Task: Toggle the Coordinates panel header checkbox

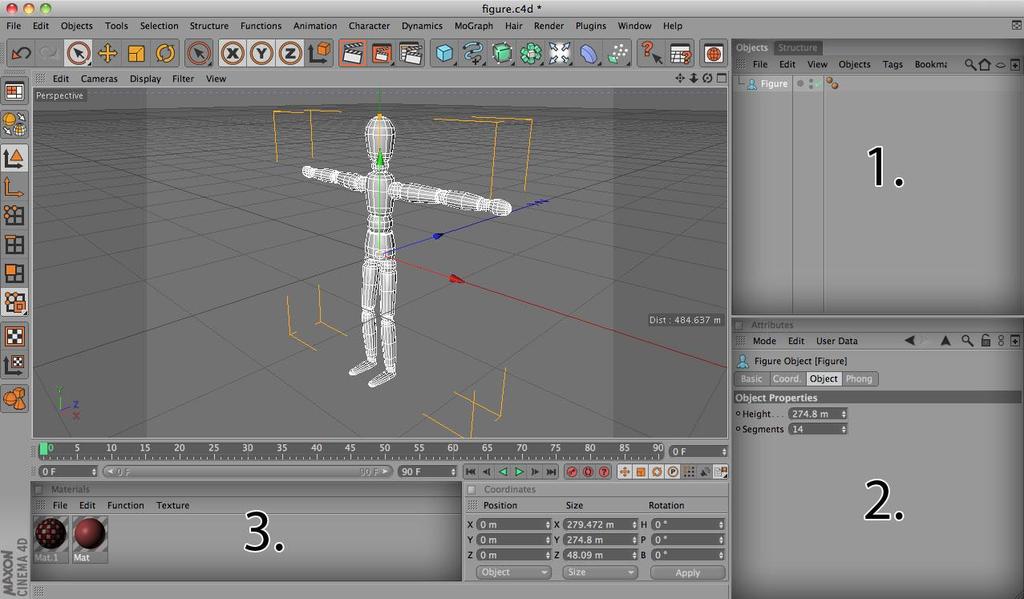Action: [x=472, y=489]
